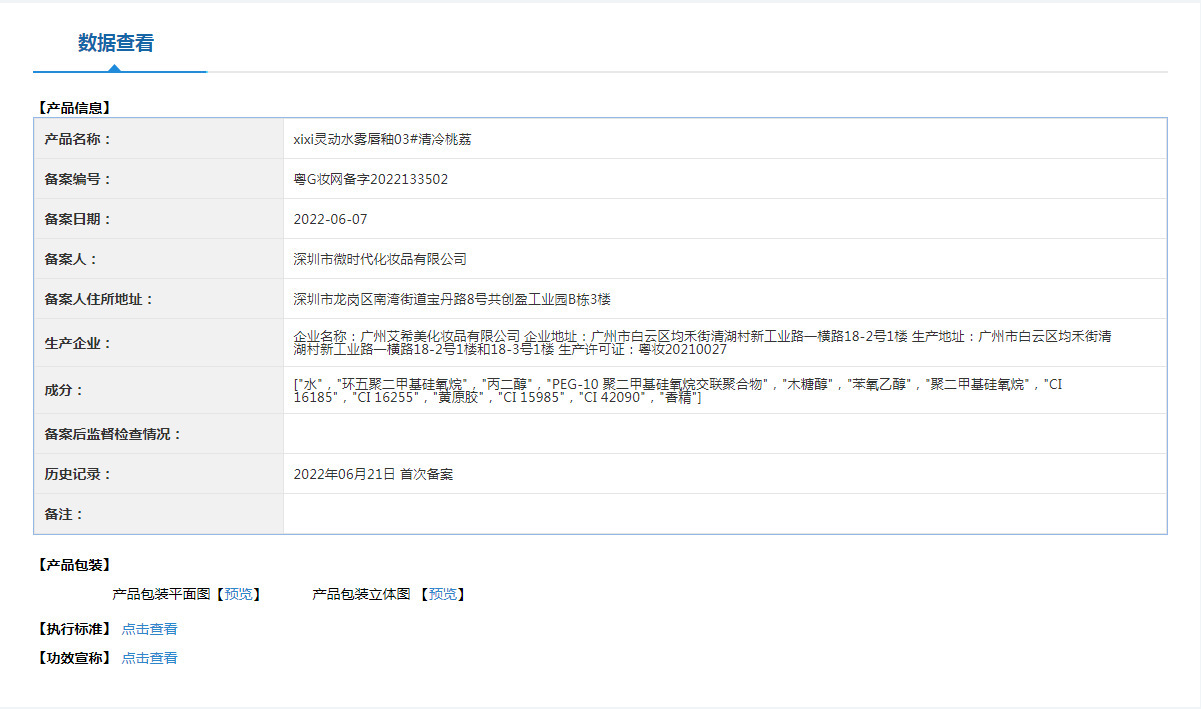Select history entry 2022年06月21日 首次备案
Image resolution: width=1201 pixels, height=709 pixels.
[x=373, y=474]
